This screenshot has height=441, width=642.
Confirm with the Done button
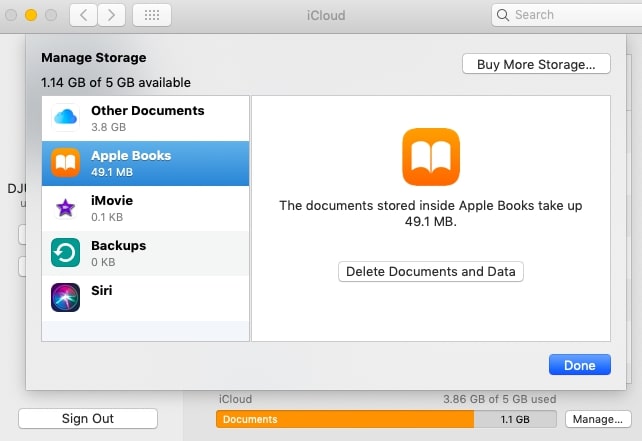[x=580, y=365]
